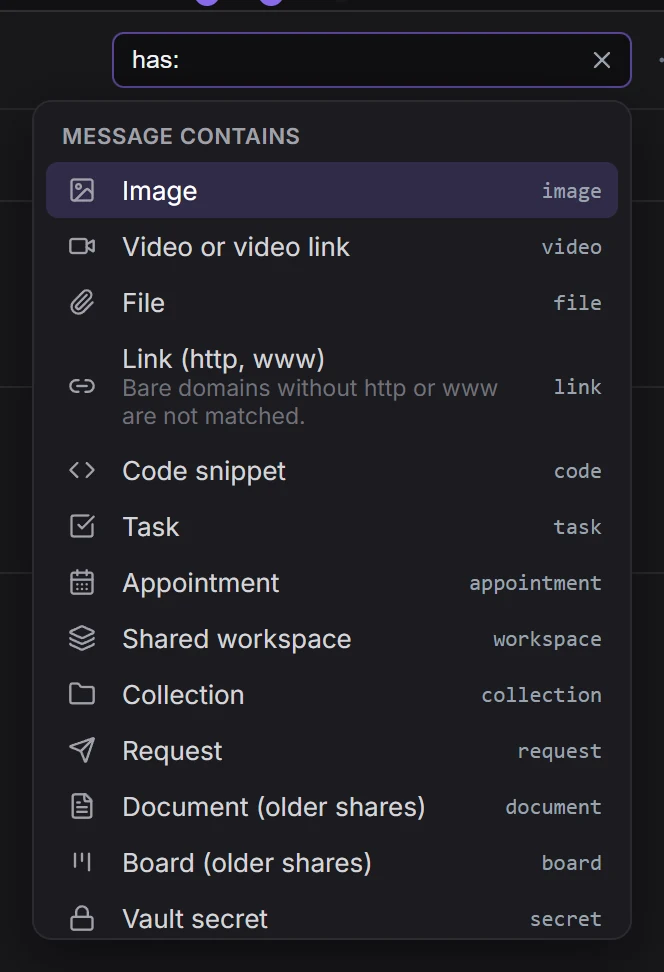
Task: Clear the search field with the X
Action: (601, 60)
